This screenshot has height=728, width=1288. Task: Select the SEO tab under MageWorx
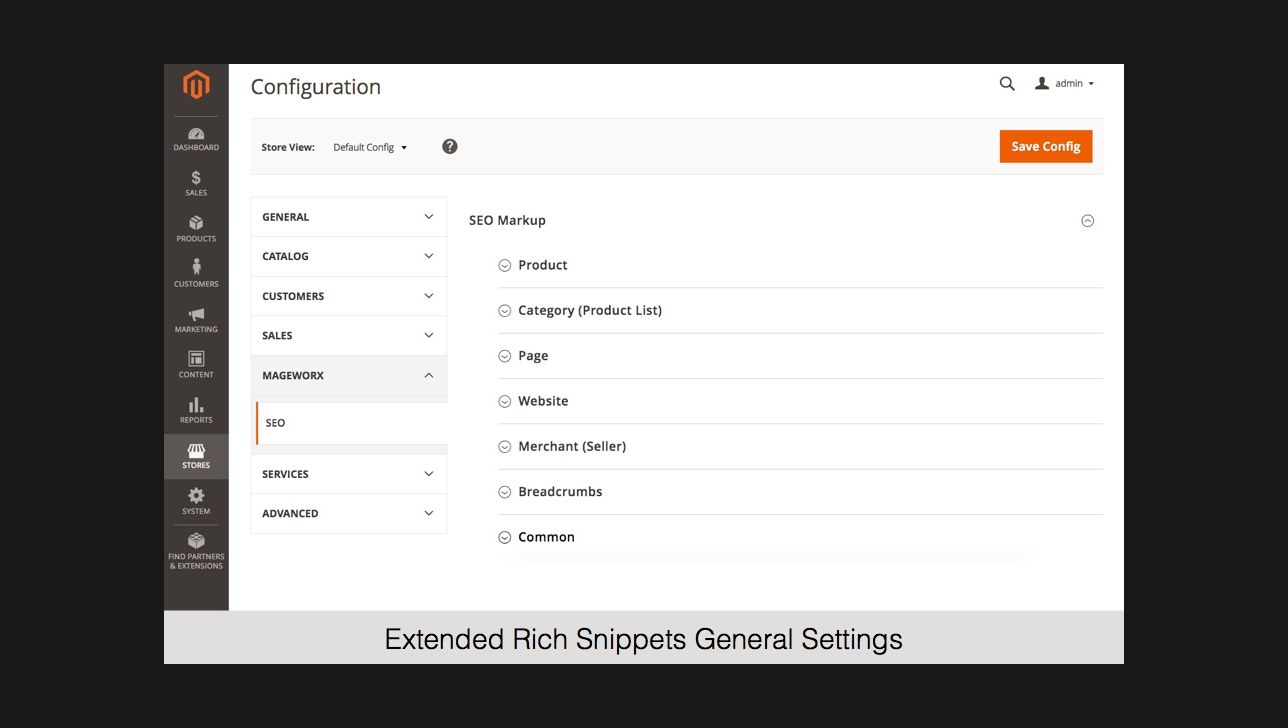coord(276,423)
